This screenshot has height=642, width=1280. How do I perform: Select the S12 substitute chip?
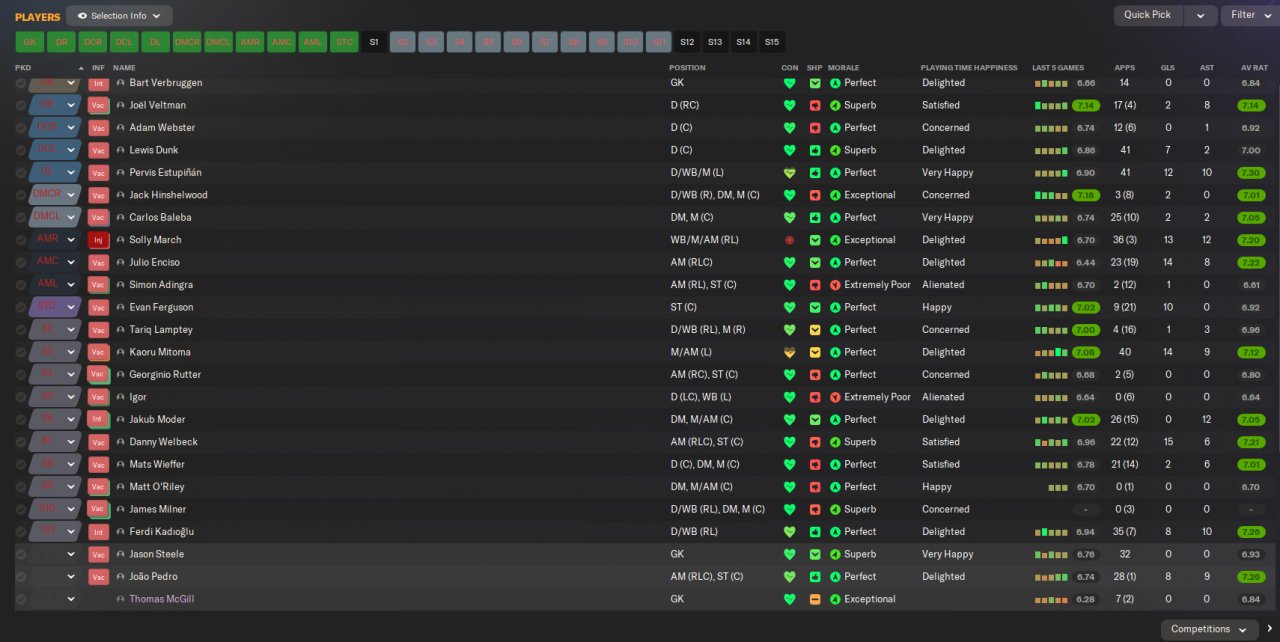coord(687,42)
